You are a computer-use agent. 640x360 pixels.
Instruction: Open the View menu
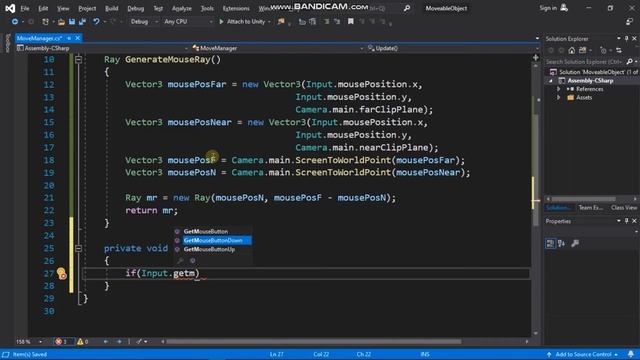tap(63, 8)
